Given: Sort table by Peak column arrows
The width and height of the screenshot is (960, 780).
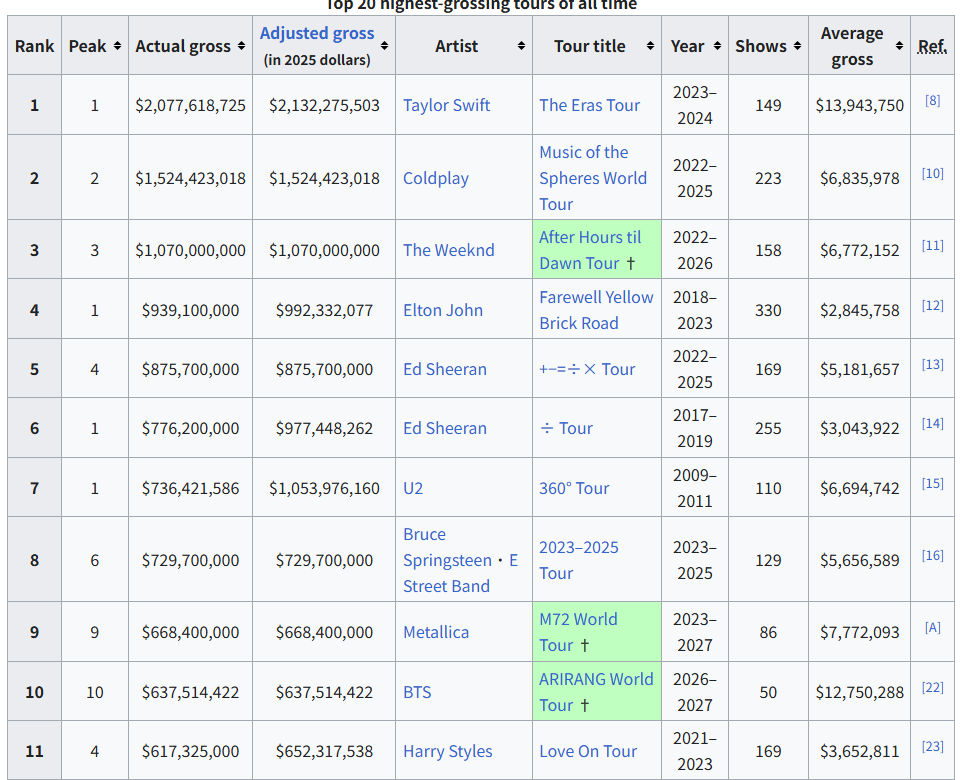Looking at the screenshot, I should [x=117, y=47].
